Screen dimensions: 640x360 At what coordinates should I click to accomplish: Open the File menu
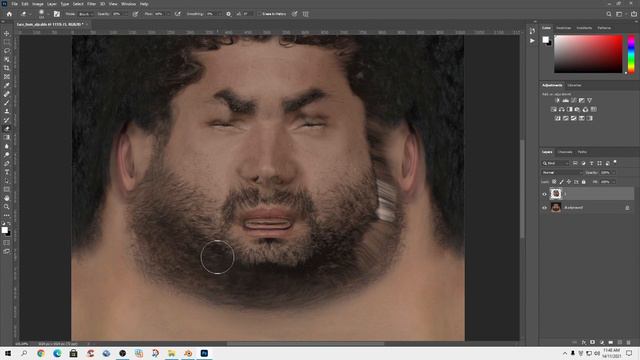(x=14, y=4)
